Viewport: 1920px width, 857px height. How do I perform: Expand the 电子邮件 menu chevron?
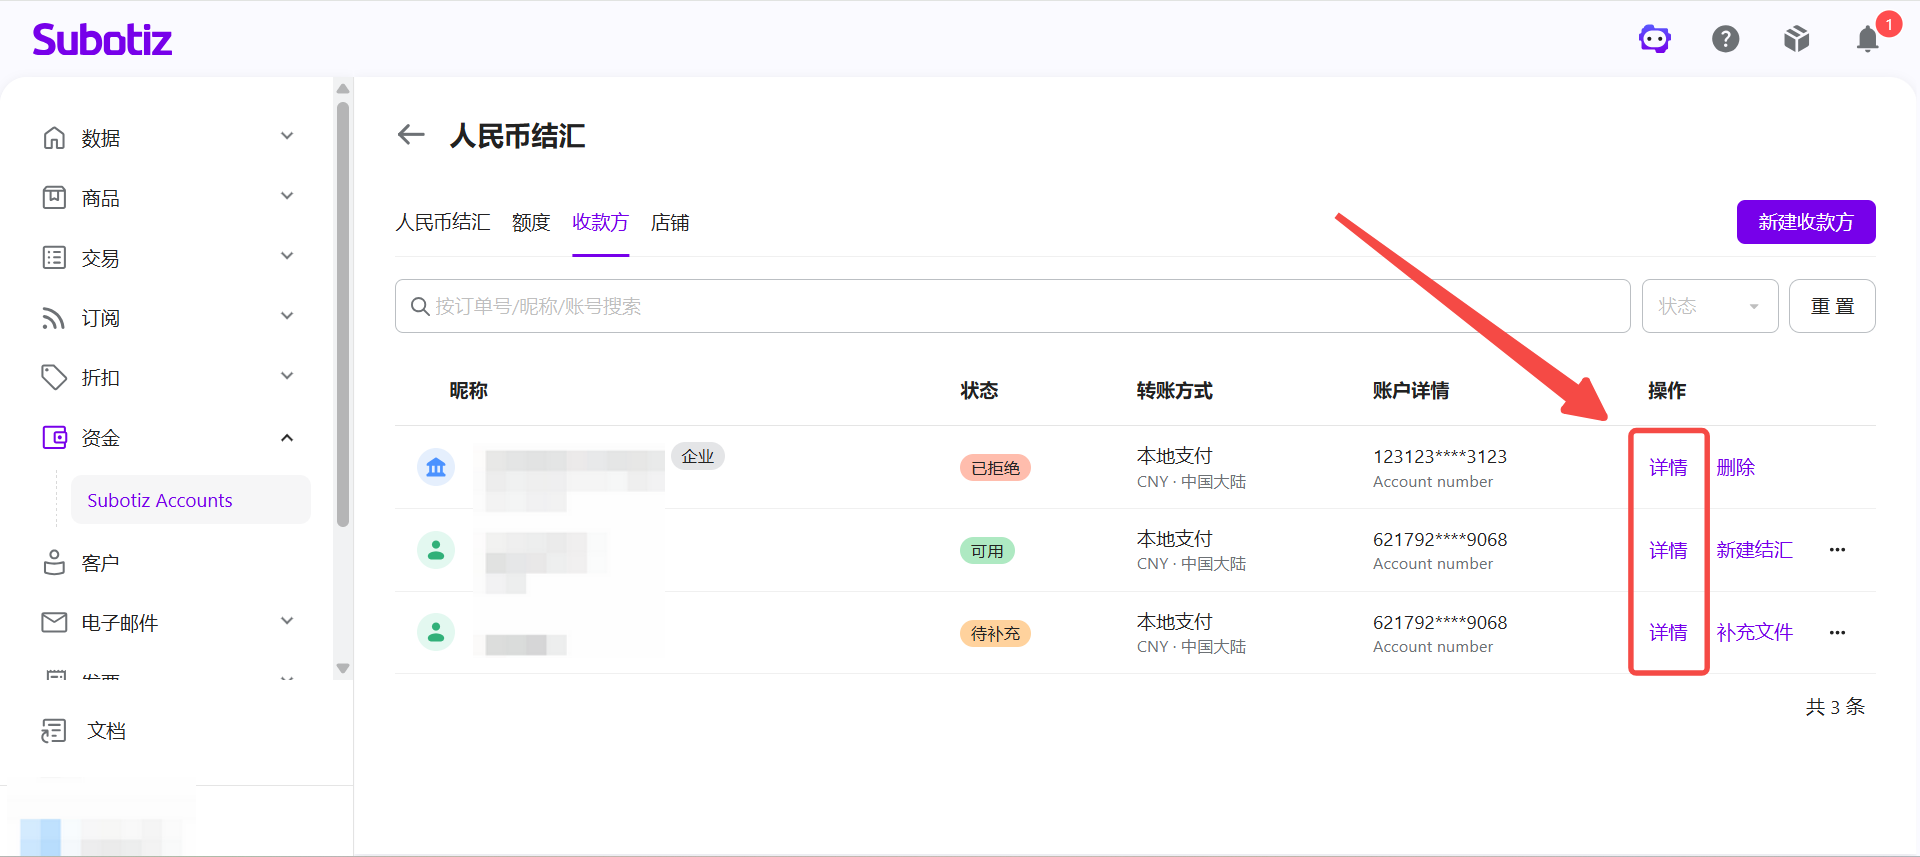pos(287,621)
